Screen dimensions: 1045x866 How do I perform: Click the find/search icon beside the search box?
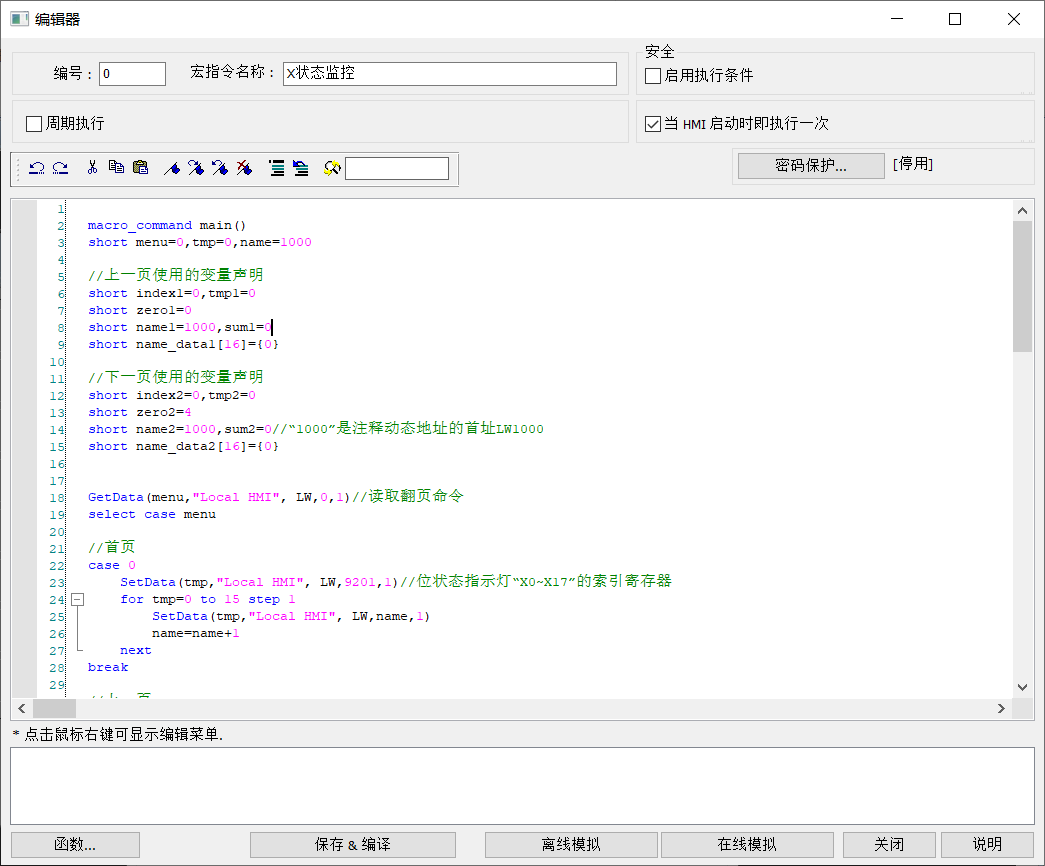pyautogui.click(x=332, y=168)
